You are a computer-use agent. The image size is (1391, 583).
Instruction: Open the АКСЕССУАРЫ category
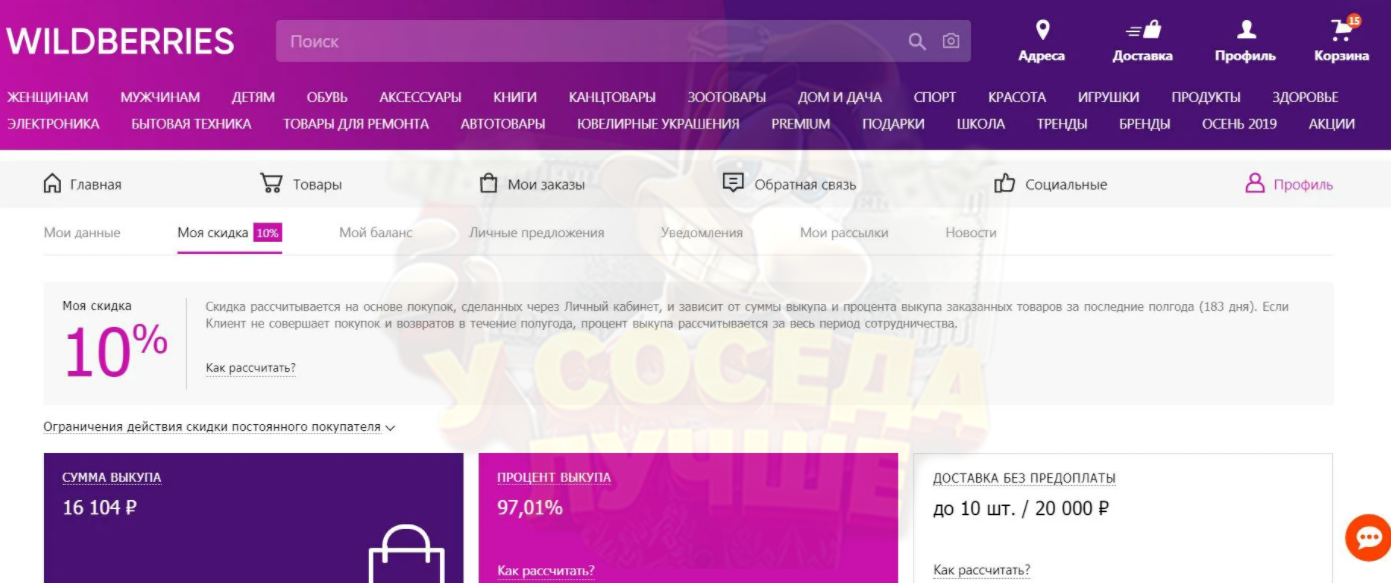pos(420,97)
